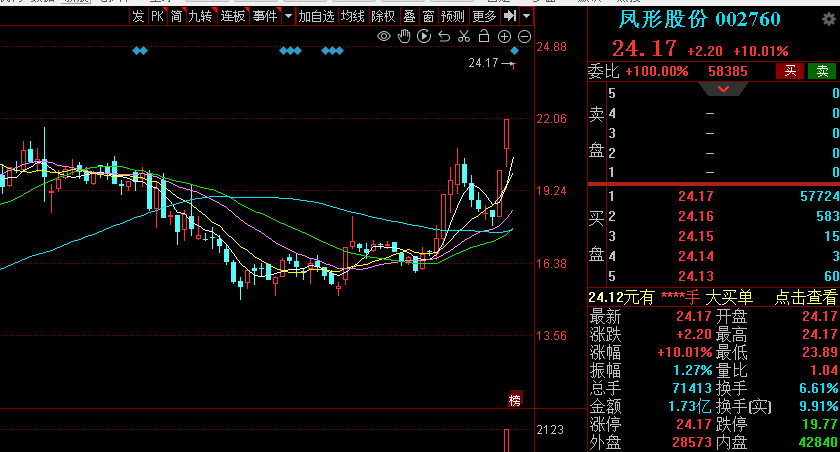Click the 金额 value 1.73亿
Viewport: 840px width, 452px height.
pos(690,406)
